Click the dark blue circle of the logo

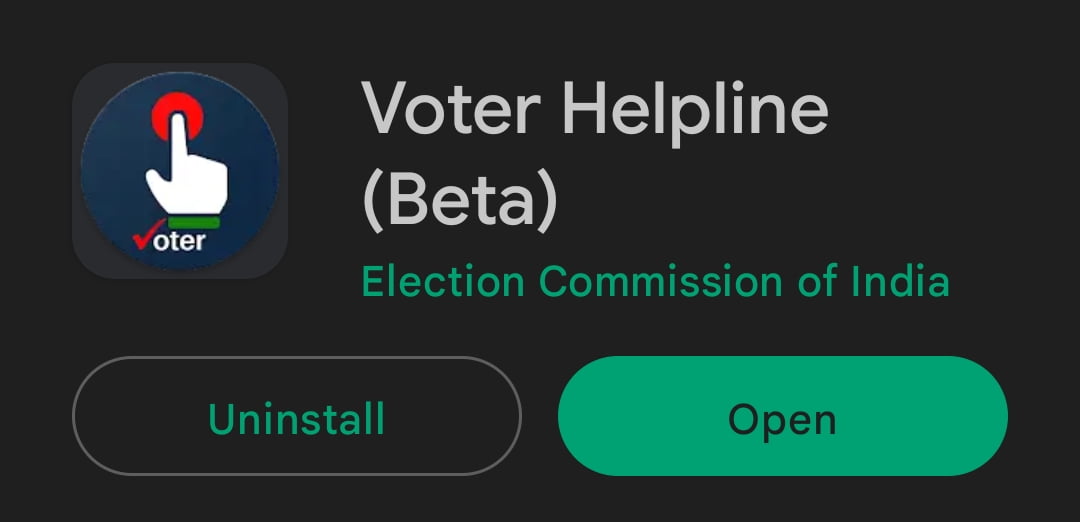coord(180,171)
